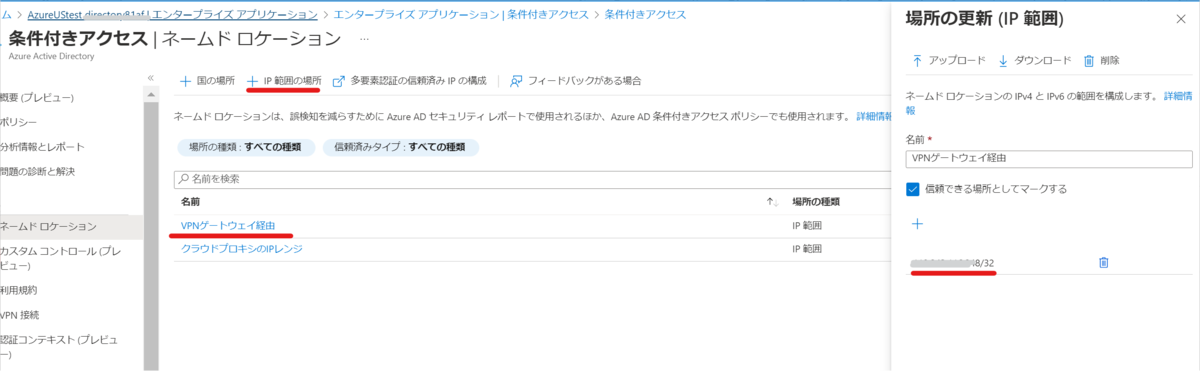Open the クラウドプロキシのIPレンジ location
This screenshot has height=371, width=1200.
tap(241, 248)
